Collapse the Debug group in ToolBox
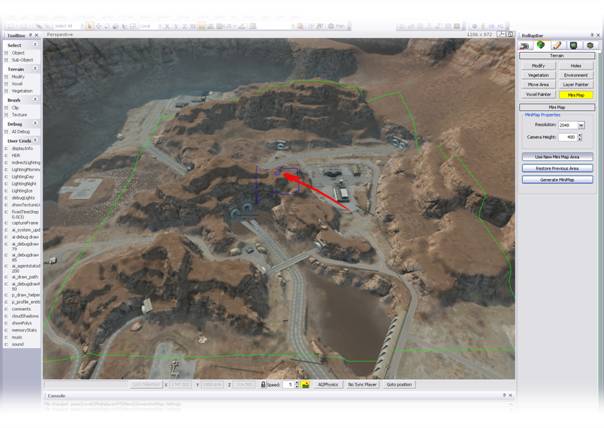 pyautogui.click(x=35, y=123)
